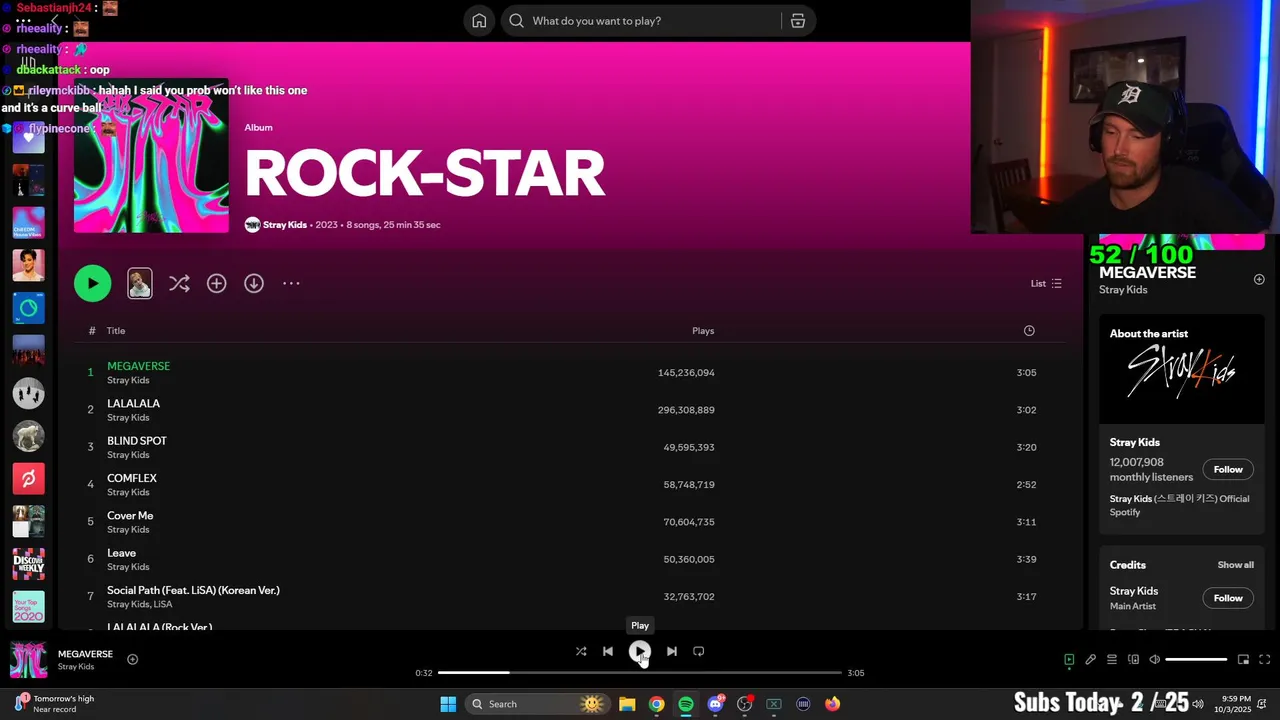
Task: Click the Windows taskbar Search box
Action: (x=536, y=704)
